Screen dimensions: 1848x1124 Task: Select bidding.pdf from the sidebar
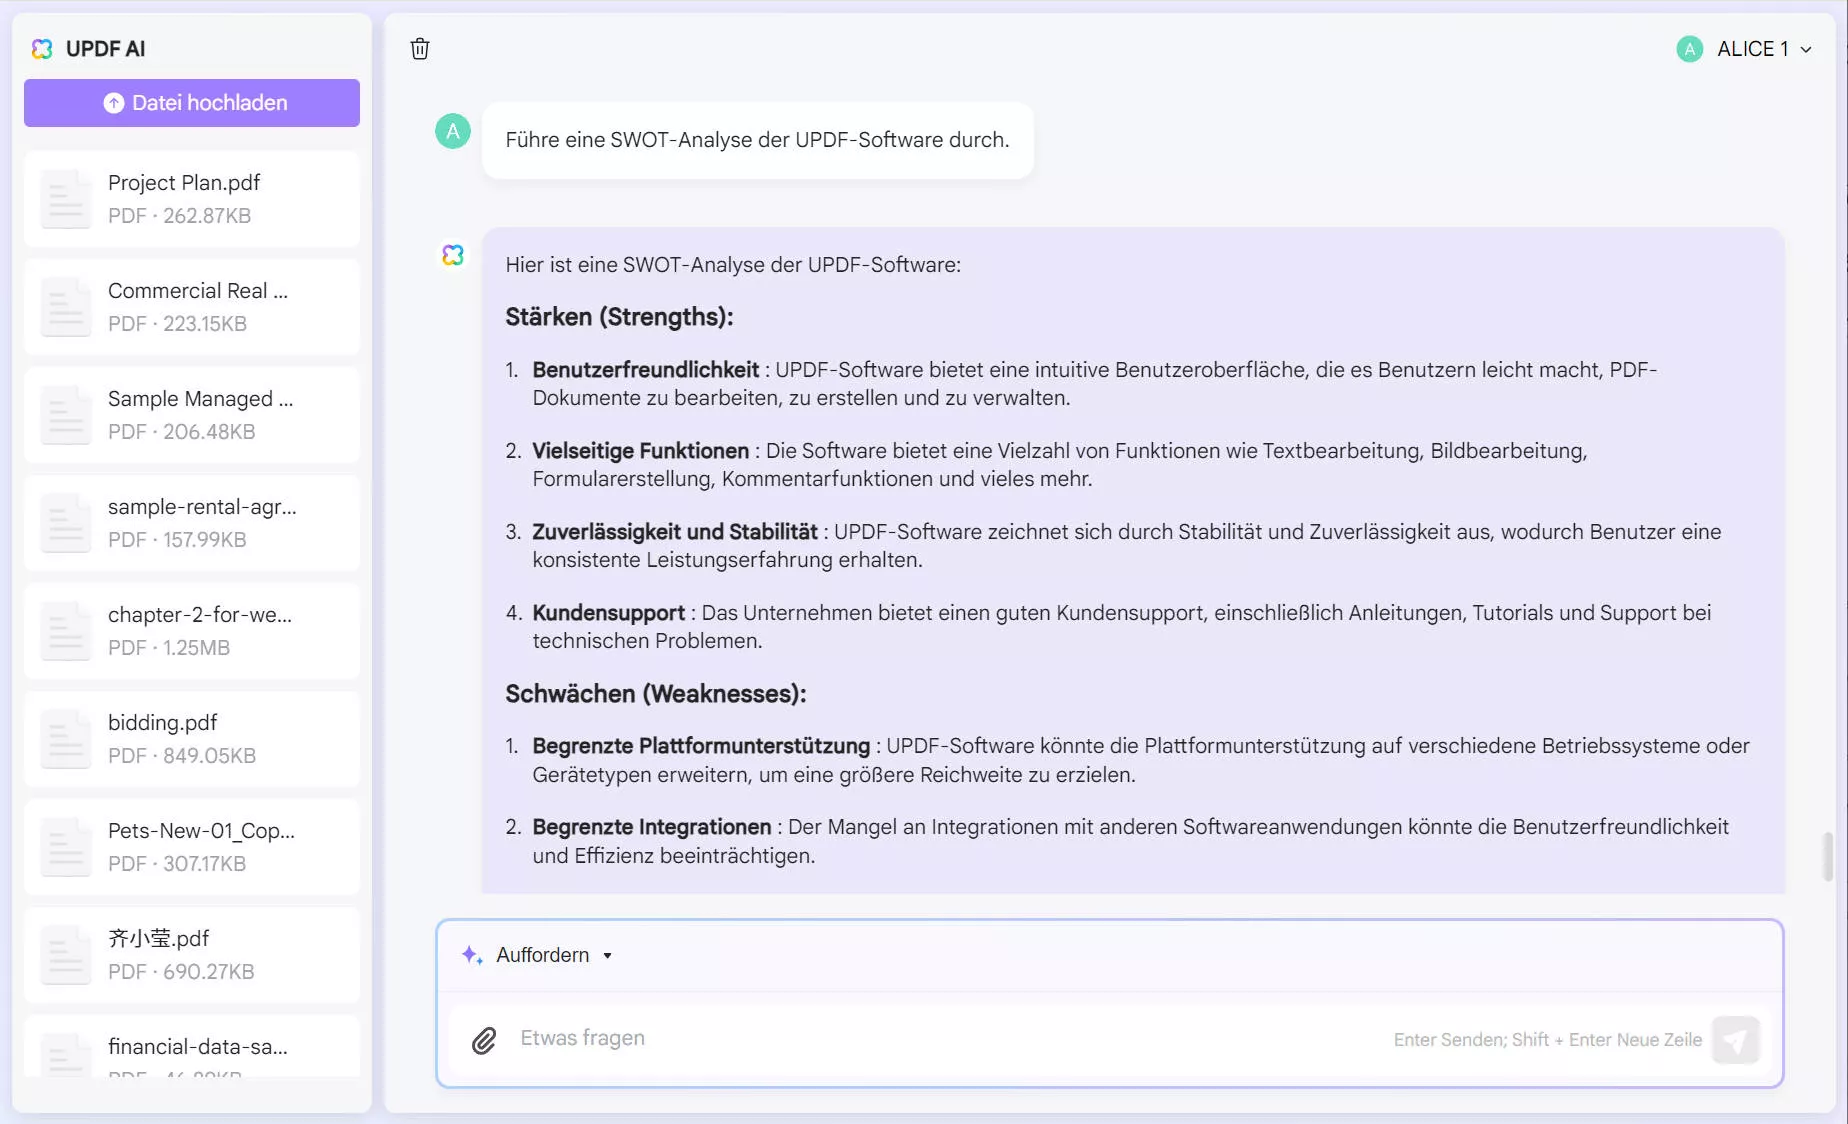coord(191,738)
